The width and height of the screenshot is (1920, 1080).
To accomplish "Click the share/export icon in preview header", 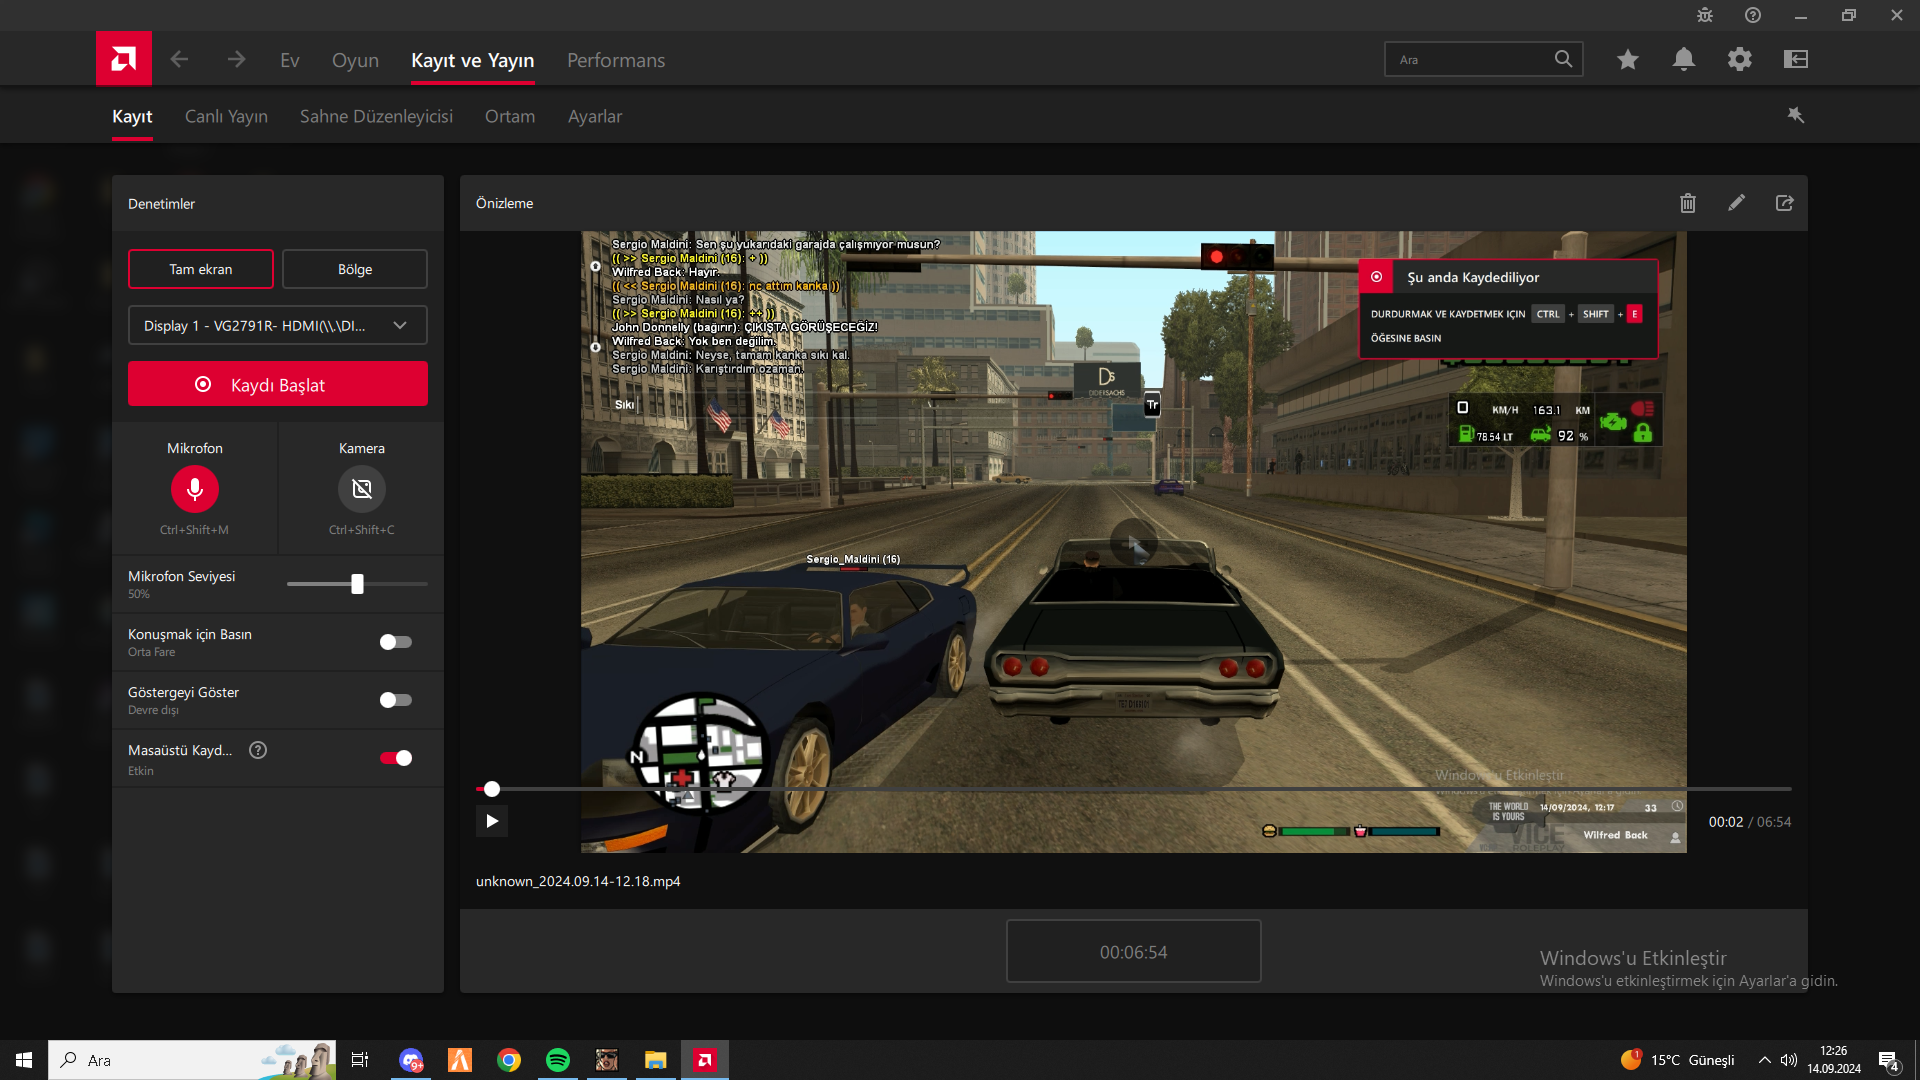I will click(x=1784, y=203).
